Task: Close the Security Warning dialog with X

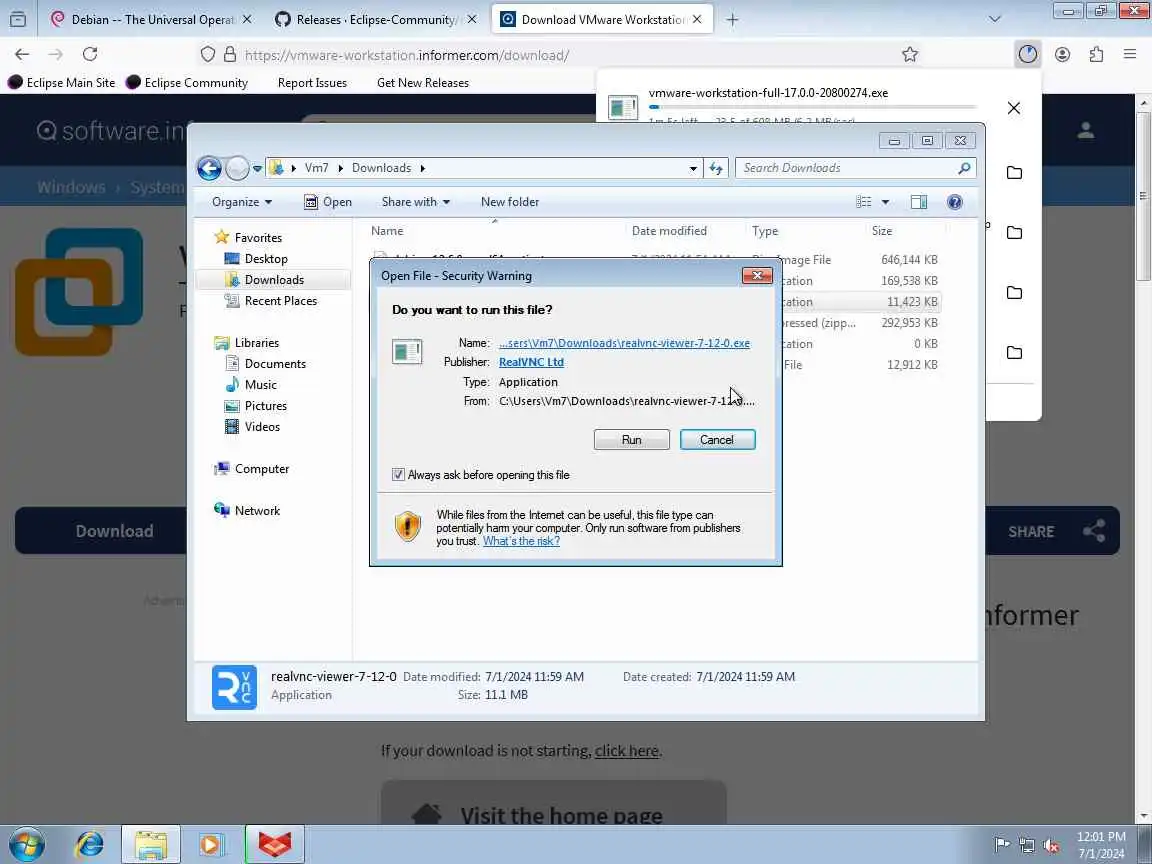Action: 757,276
